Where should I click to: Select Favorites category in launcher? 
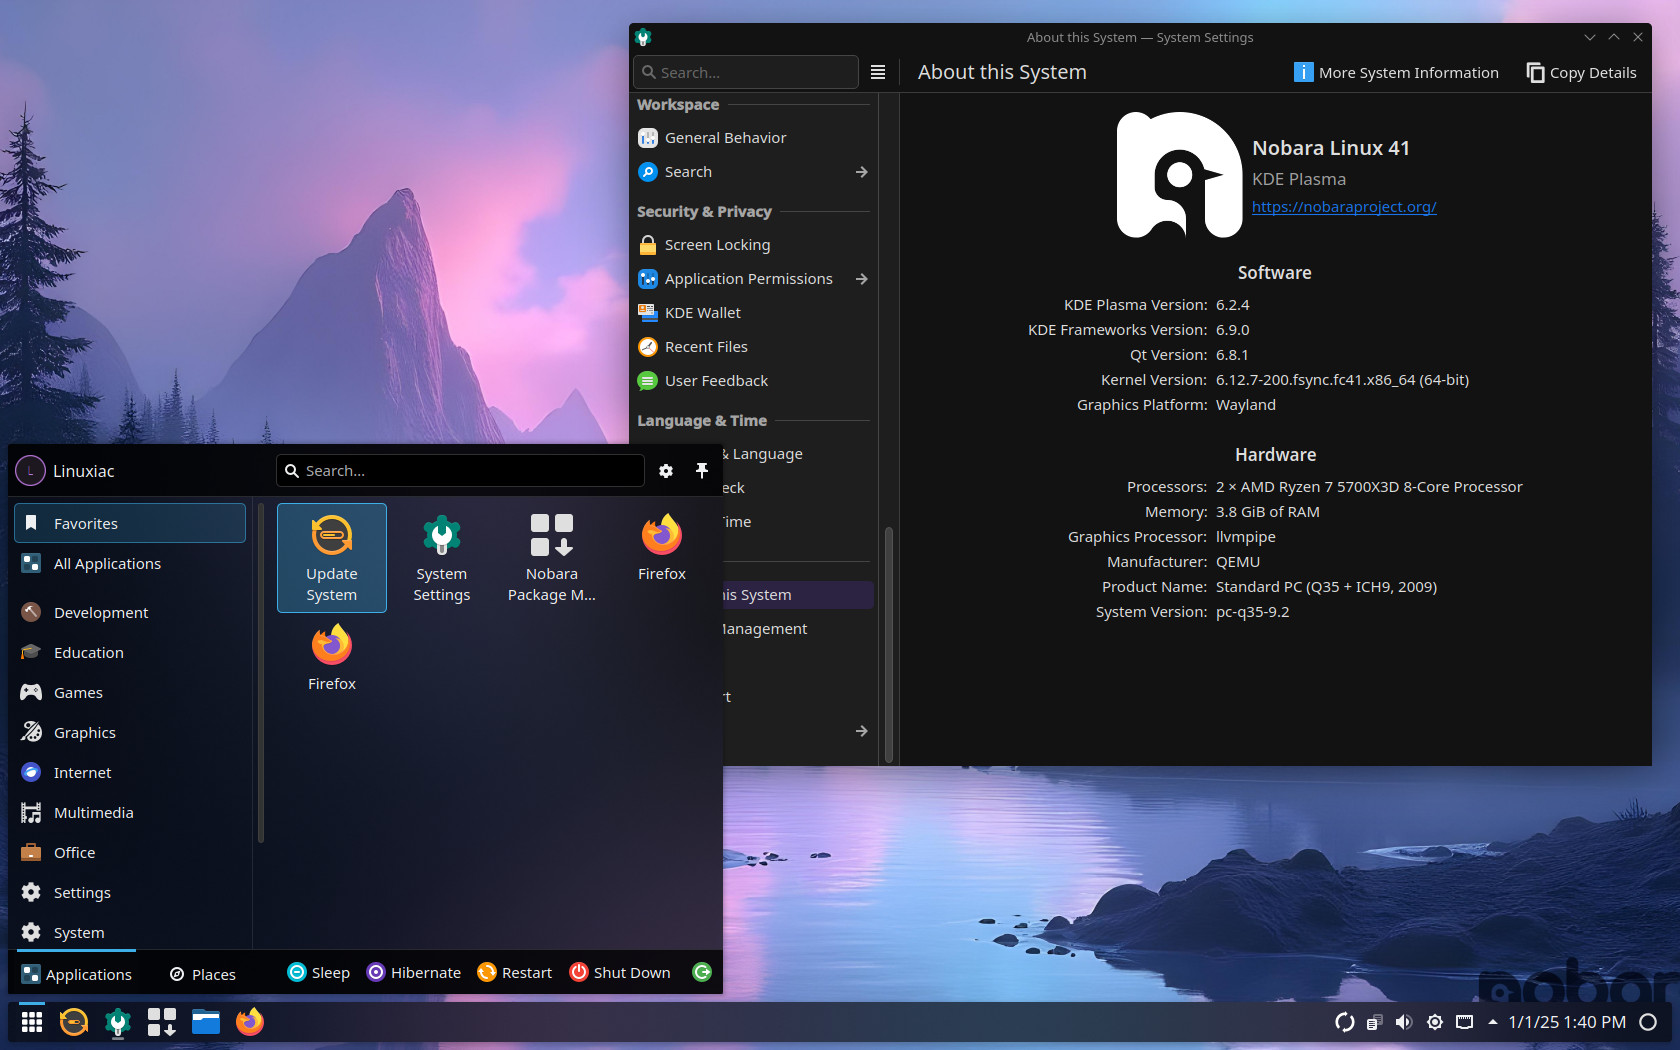click(x=130, y=523)
